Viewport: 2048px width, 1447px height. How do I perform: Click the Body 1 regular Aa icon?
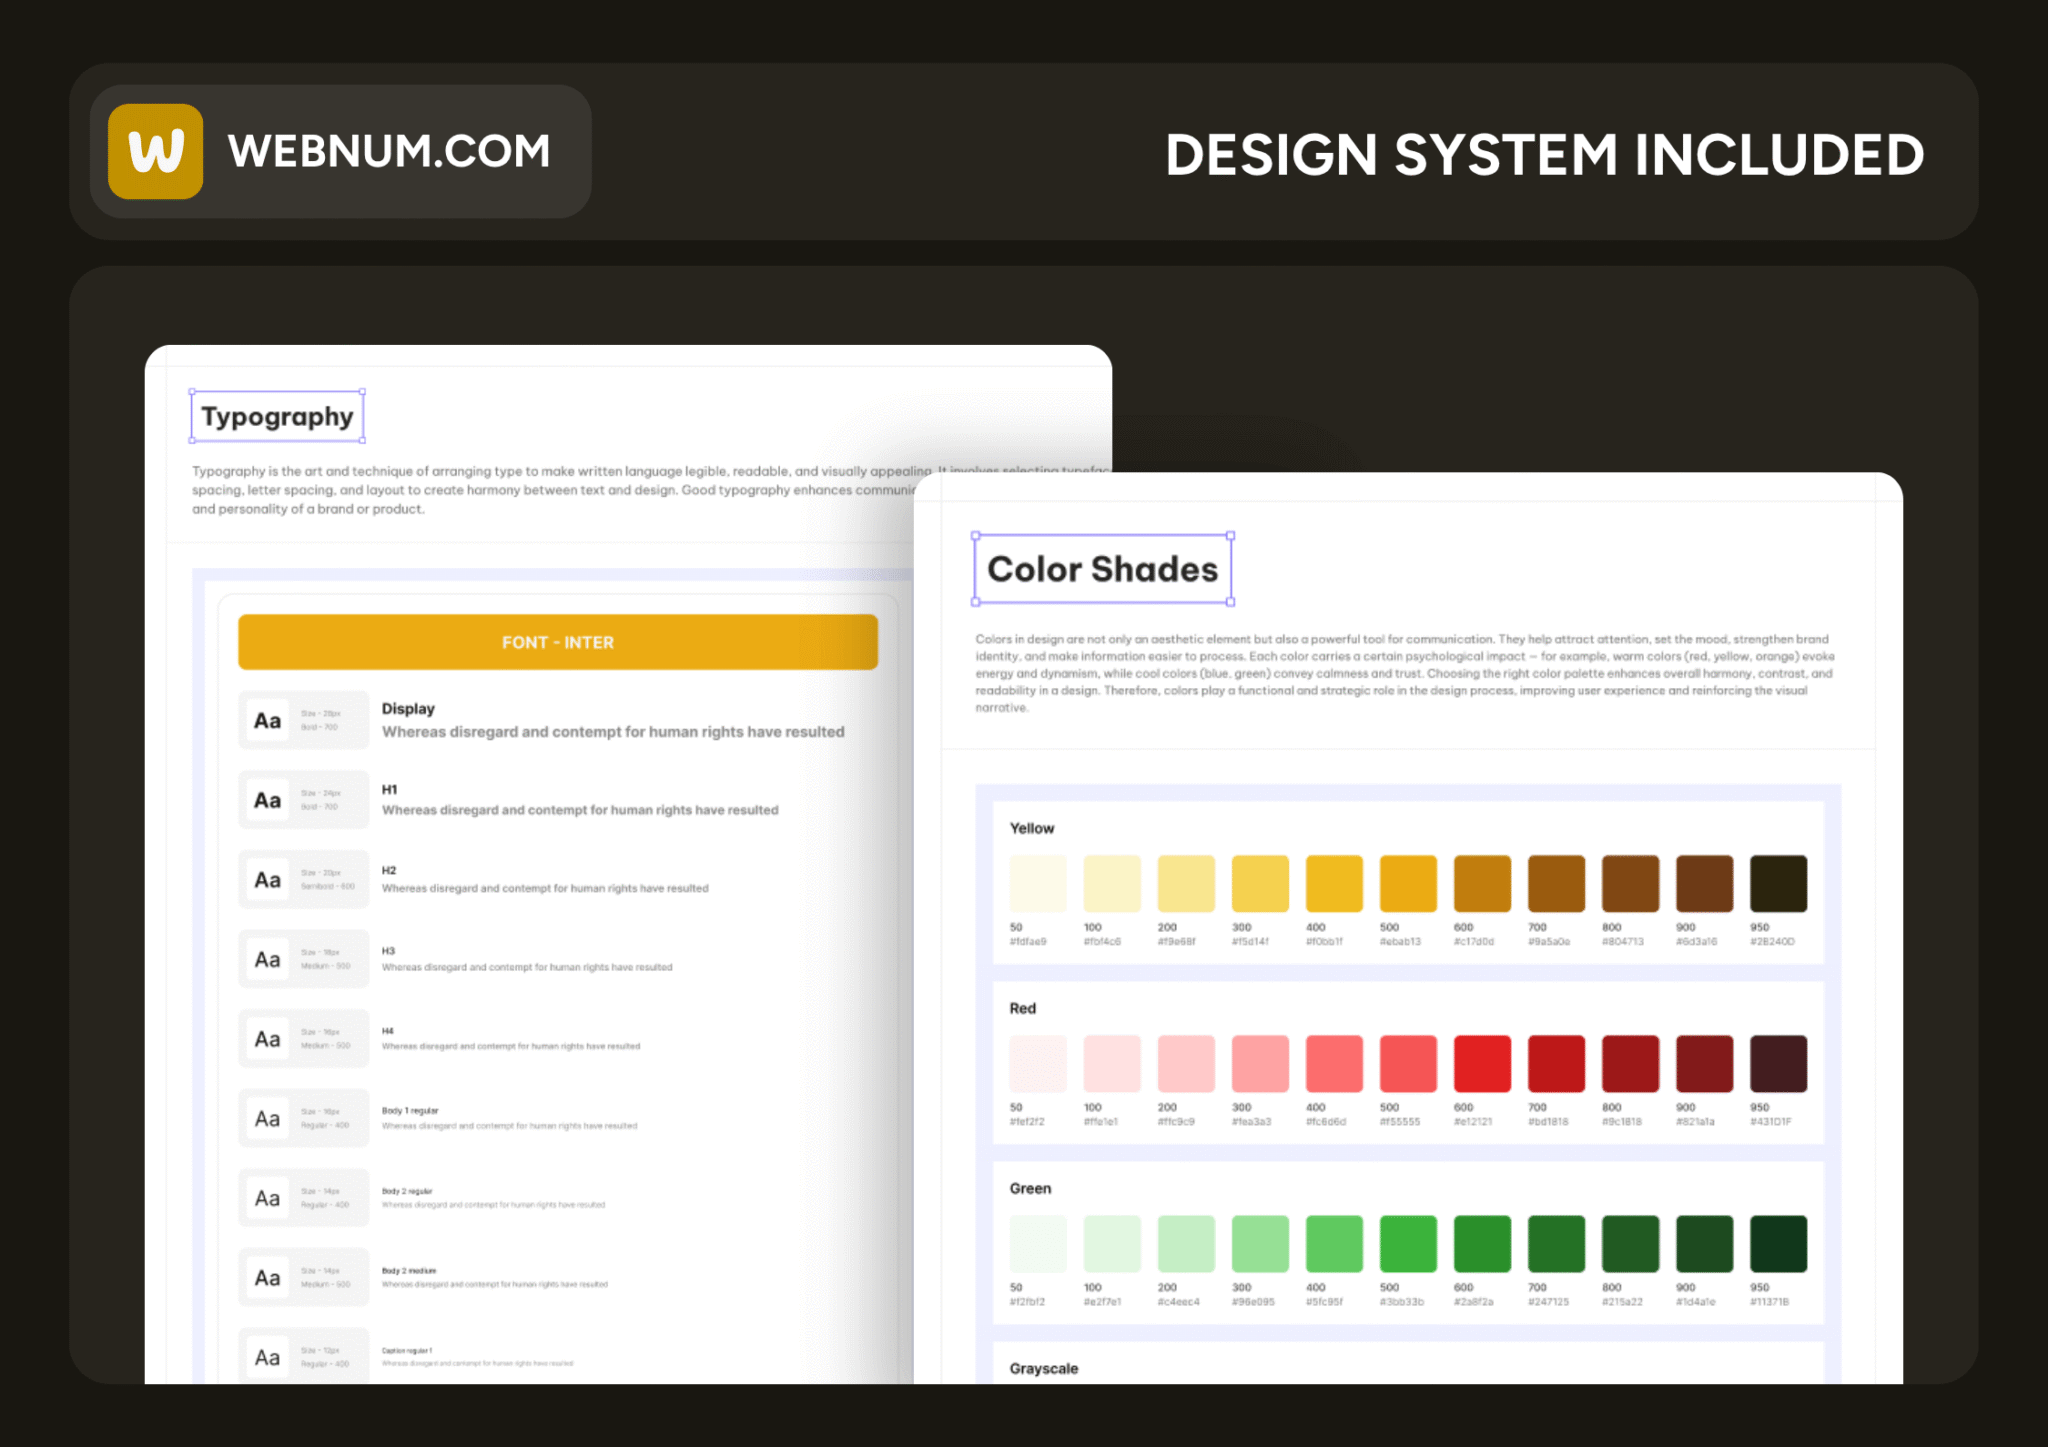267,1118
